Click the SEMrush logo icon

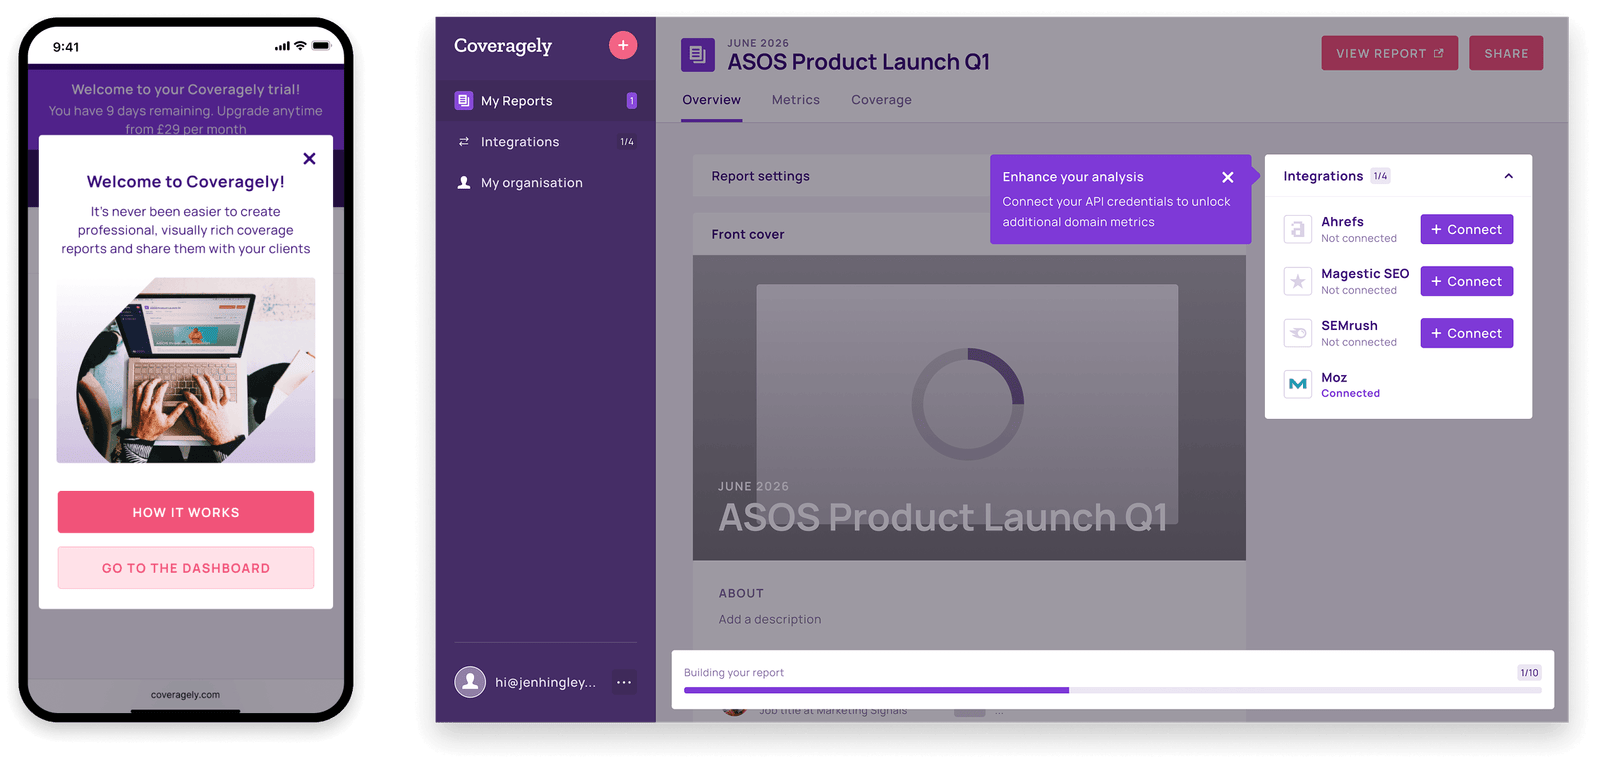coord(1298,333)
